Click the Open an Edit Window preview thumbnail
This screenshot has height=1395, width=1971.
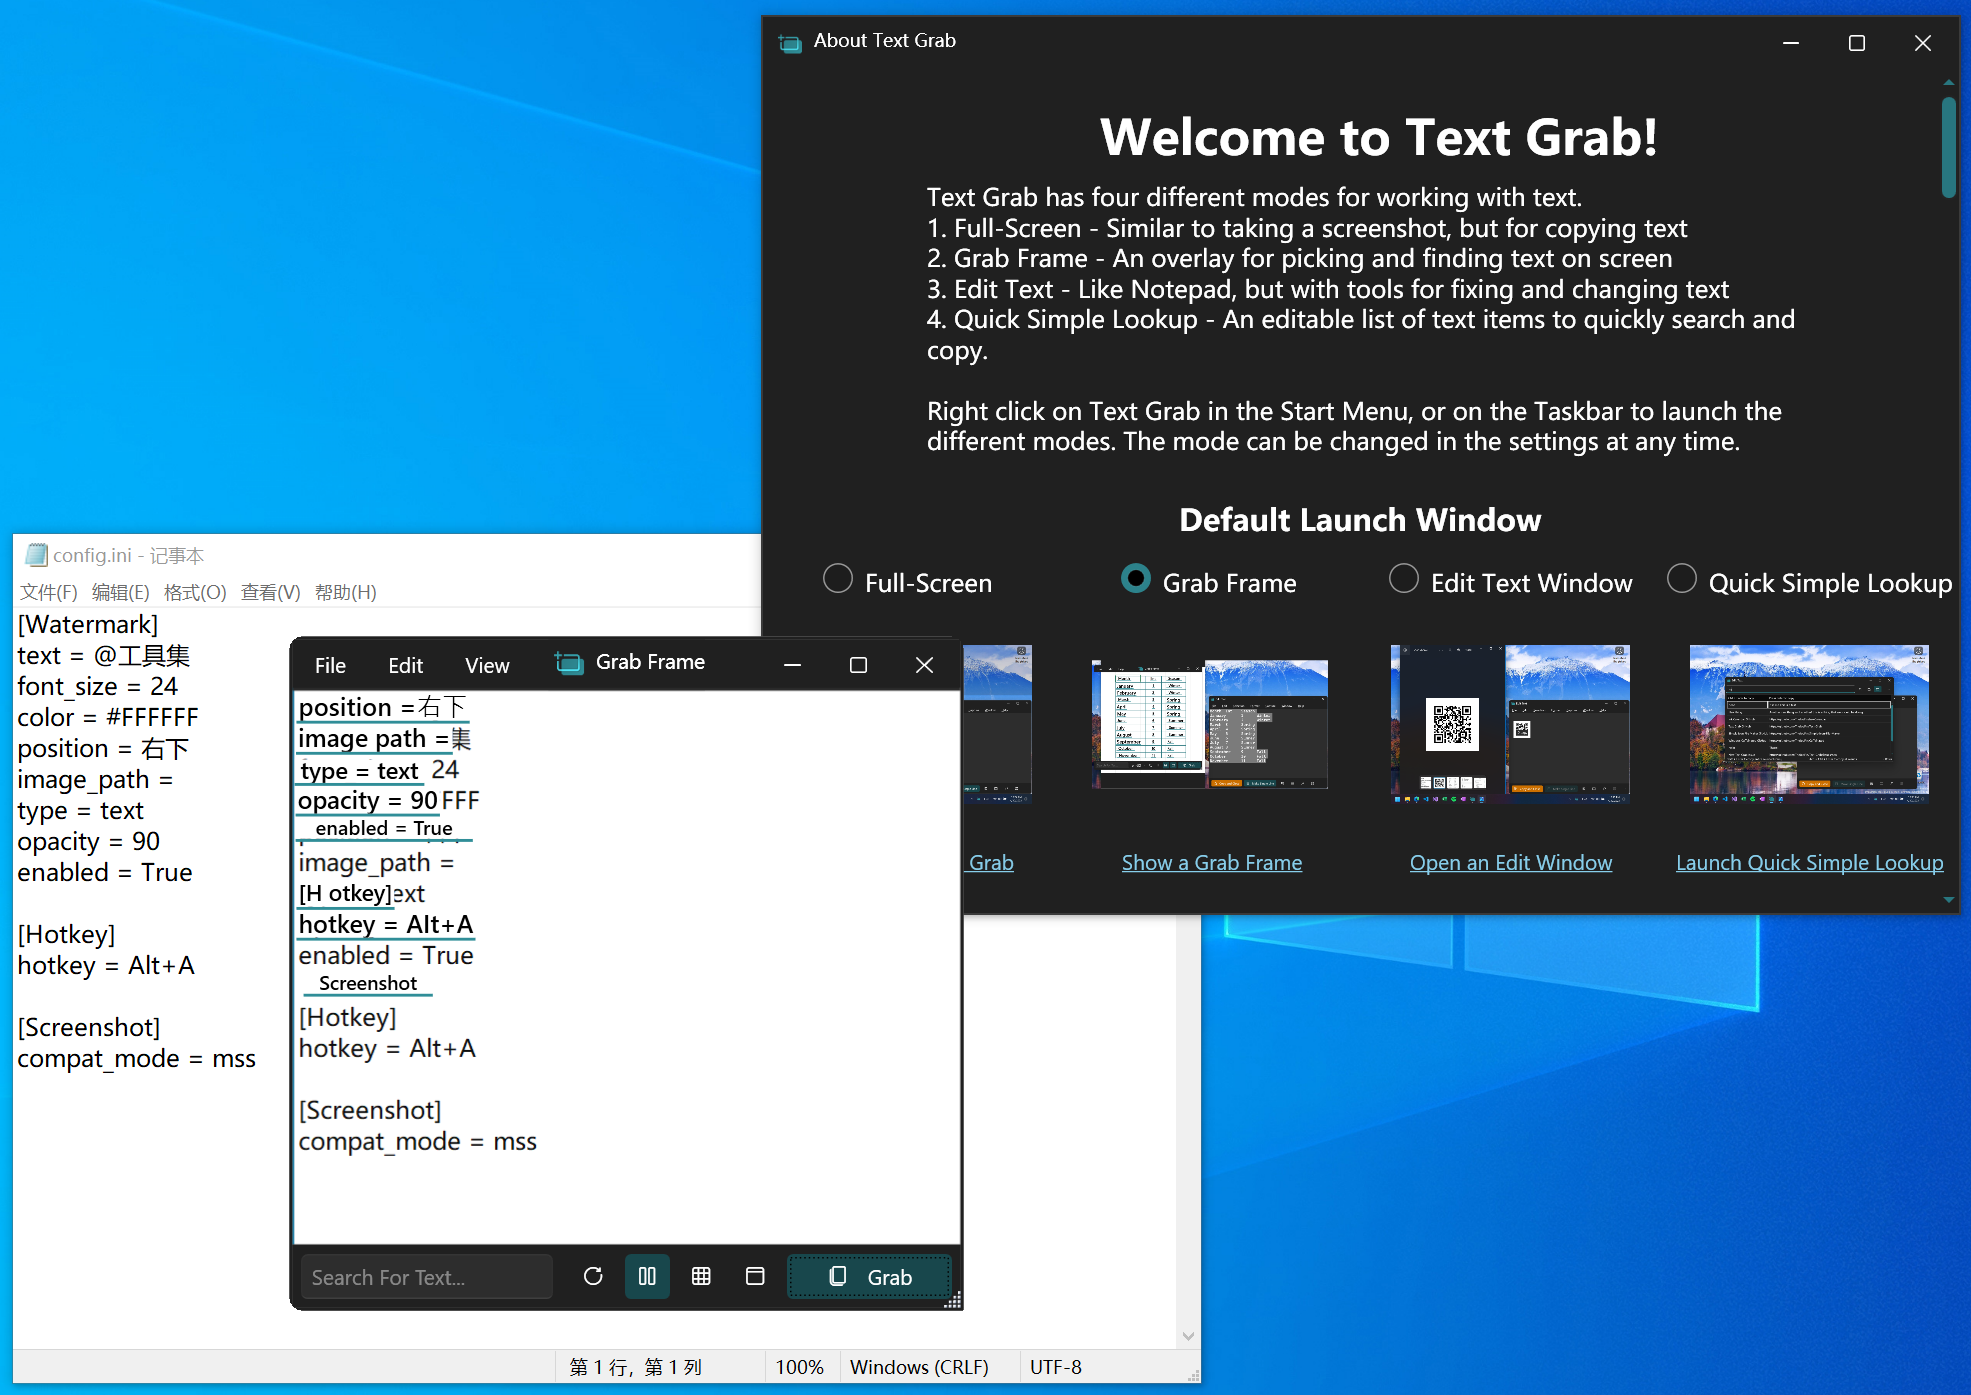[x=1510, y=724]
